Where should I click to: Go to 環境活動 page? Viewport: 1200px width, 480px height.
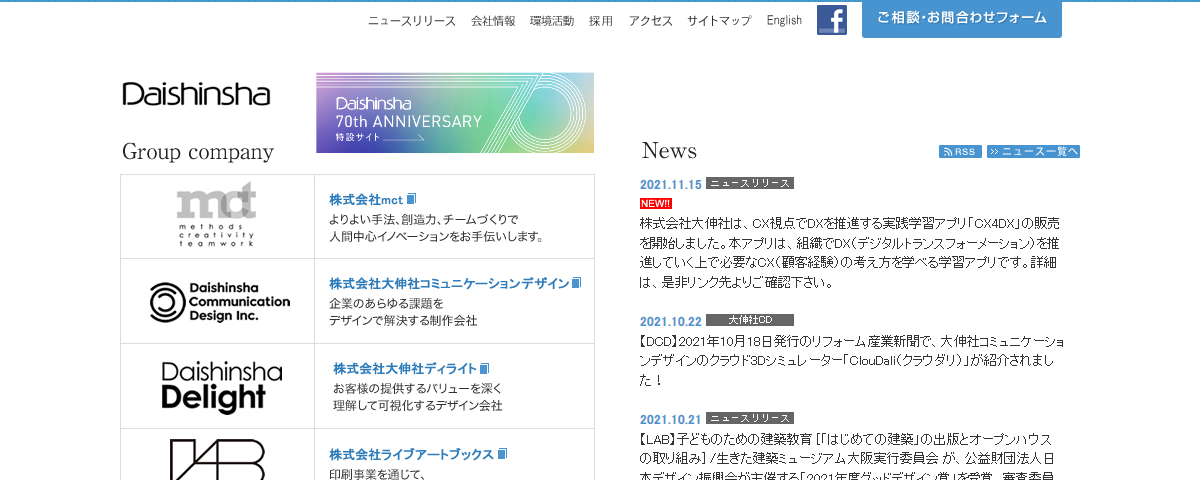552,21
